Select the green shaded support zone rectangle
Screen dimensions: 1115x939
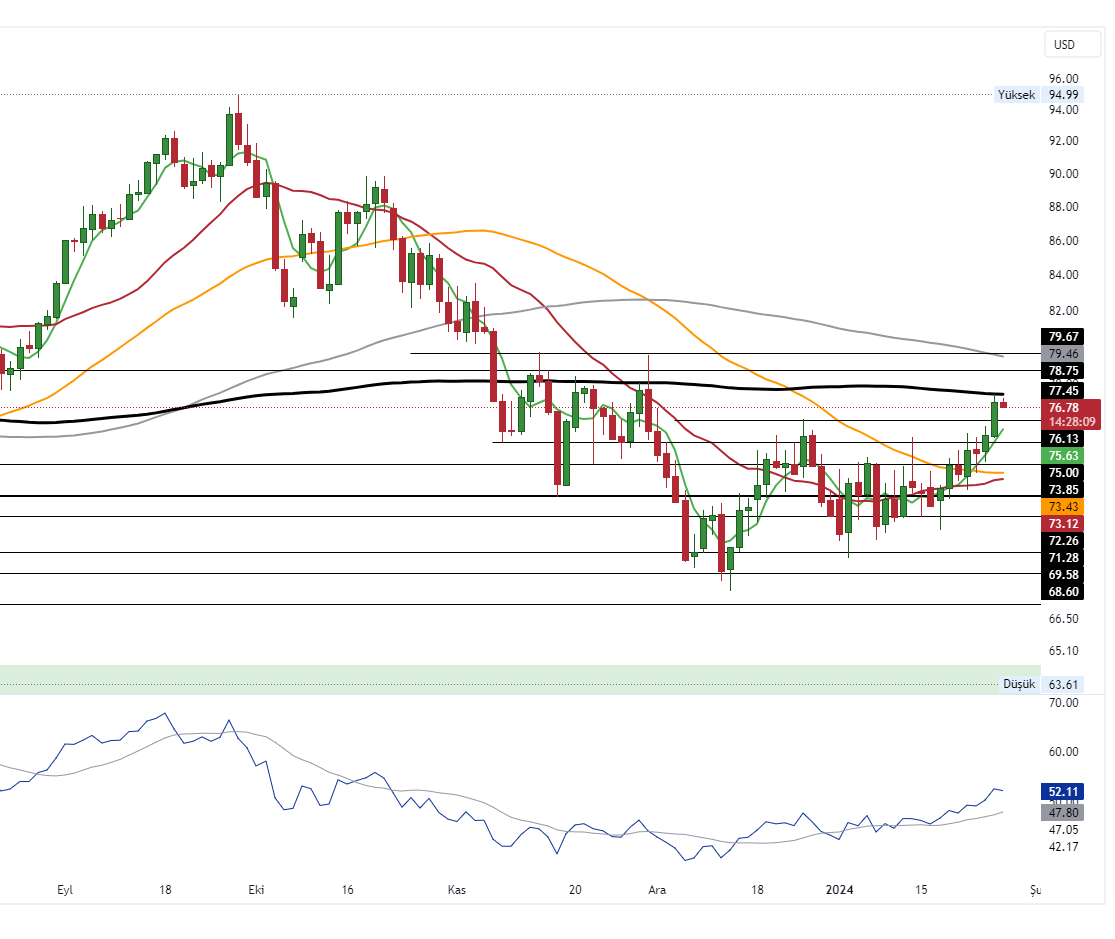click(x=500, y=679)
